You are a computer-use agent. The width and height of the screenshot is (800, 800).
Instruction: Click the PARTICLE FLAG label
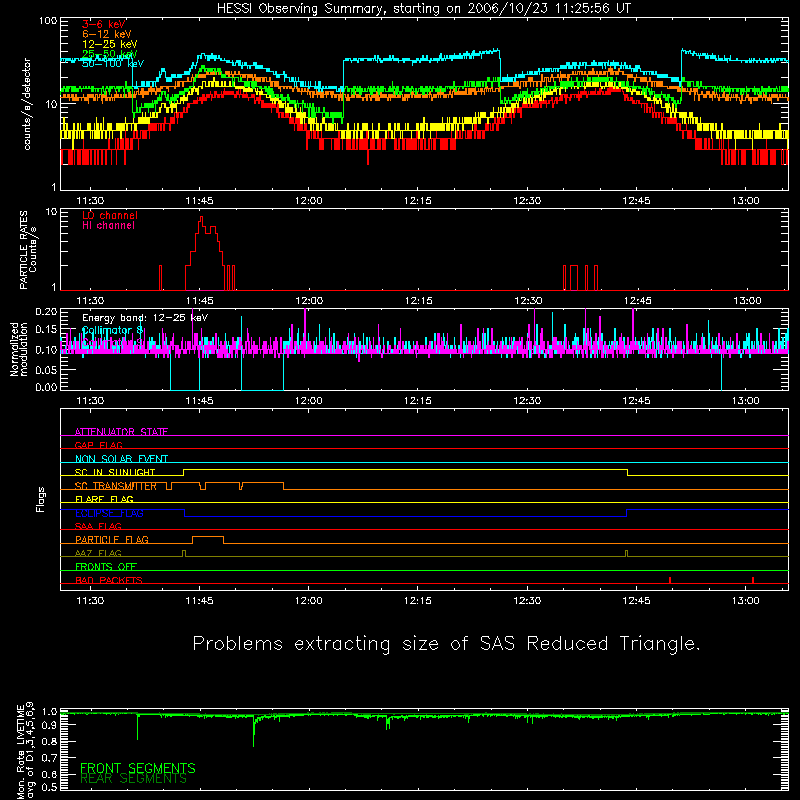point(112,539)
